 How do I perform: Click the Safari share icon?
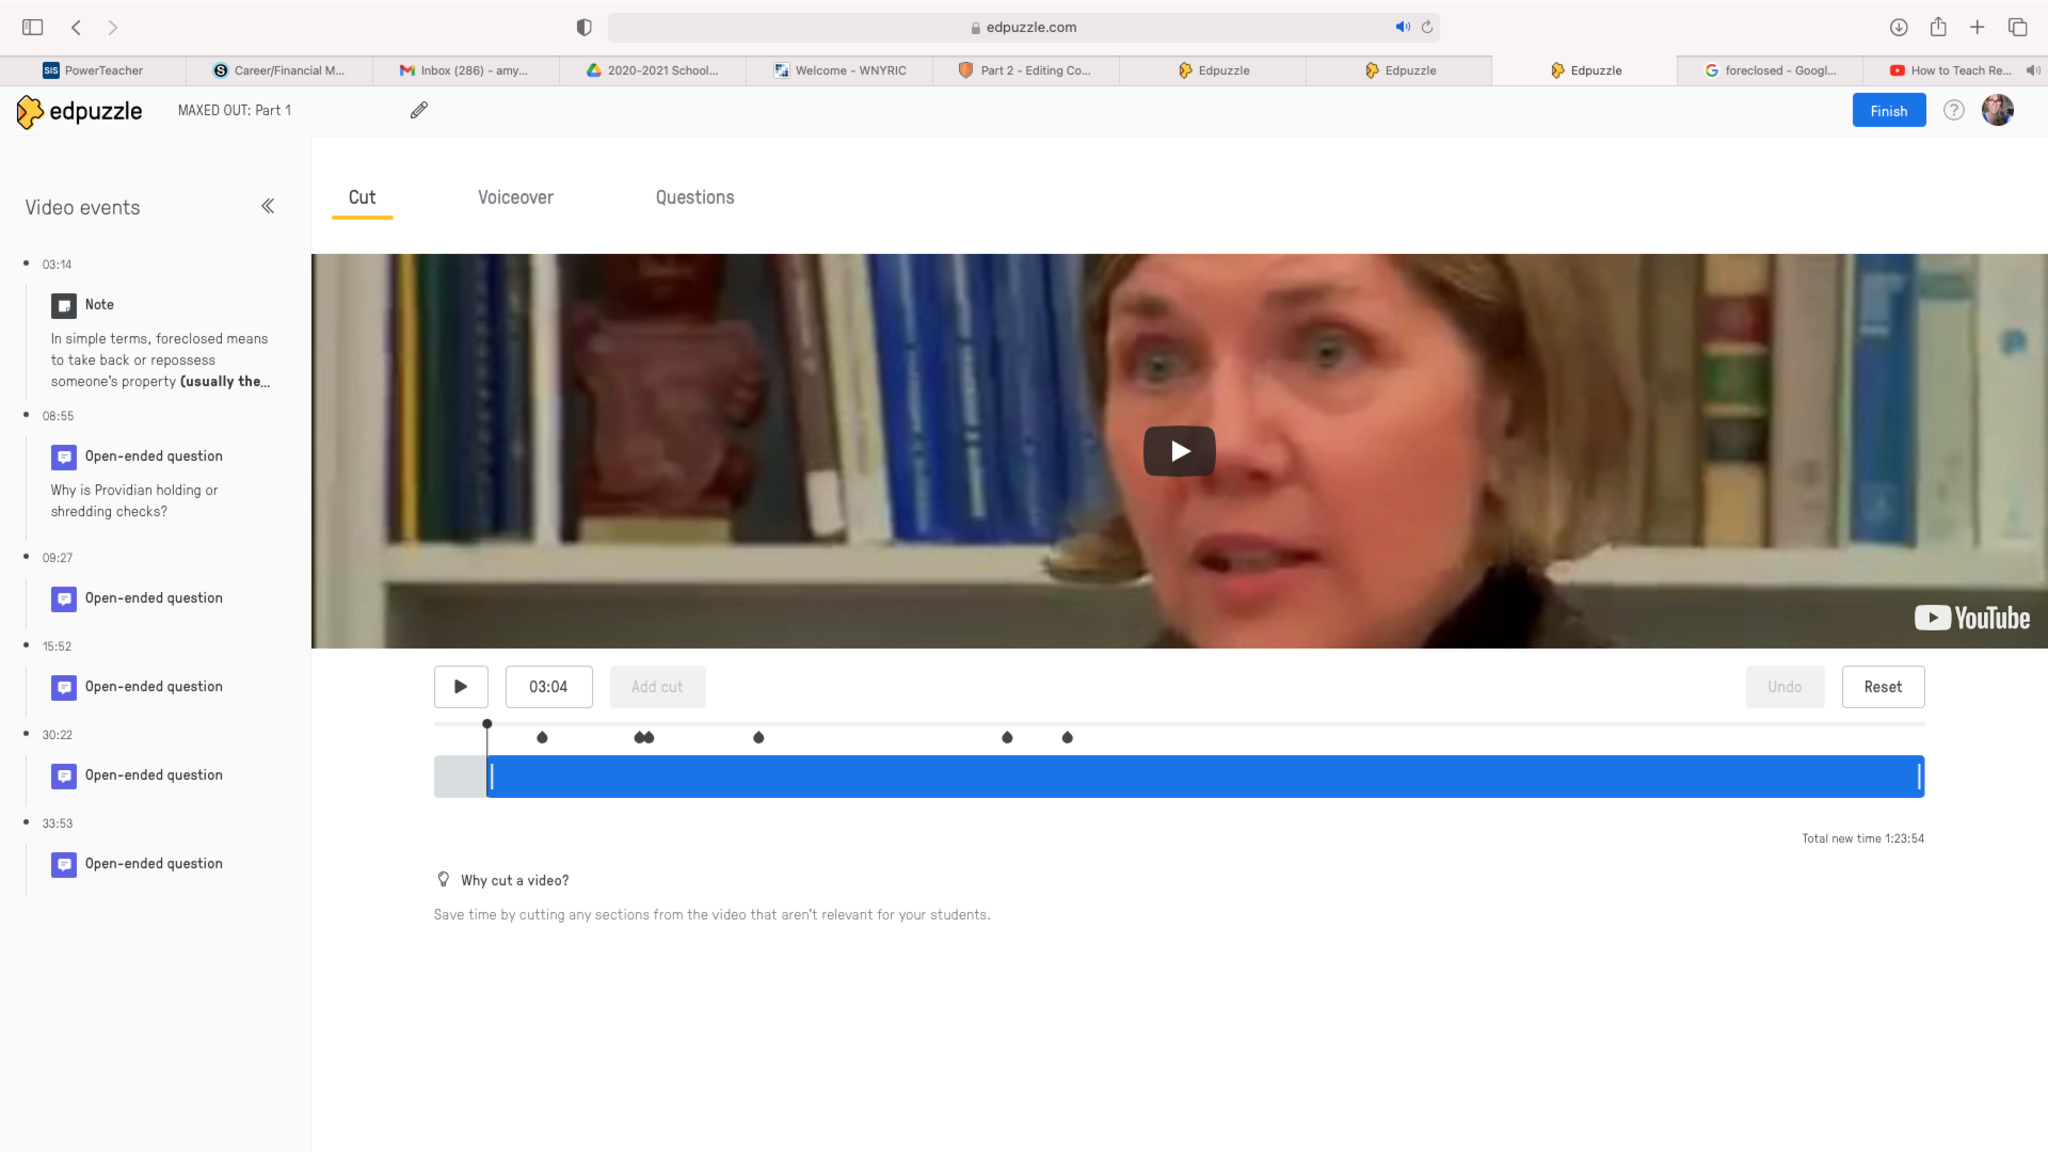(x=1938, y=27)
